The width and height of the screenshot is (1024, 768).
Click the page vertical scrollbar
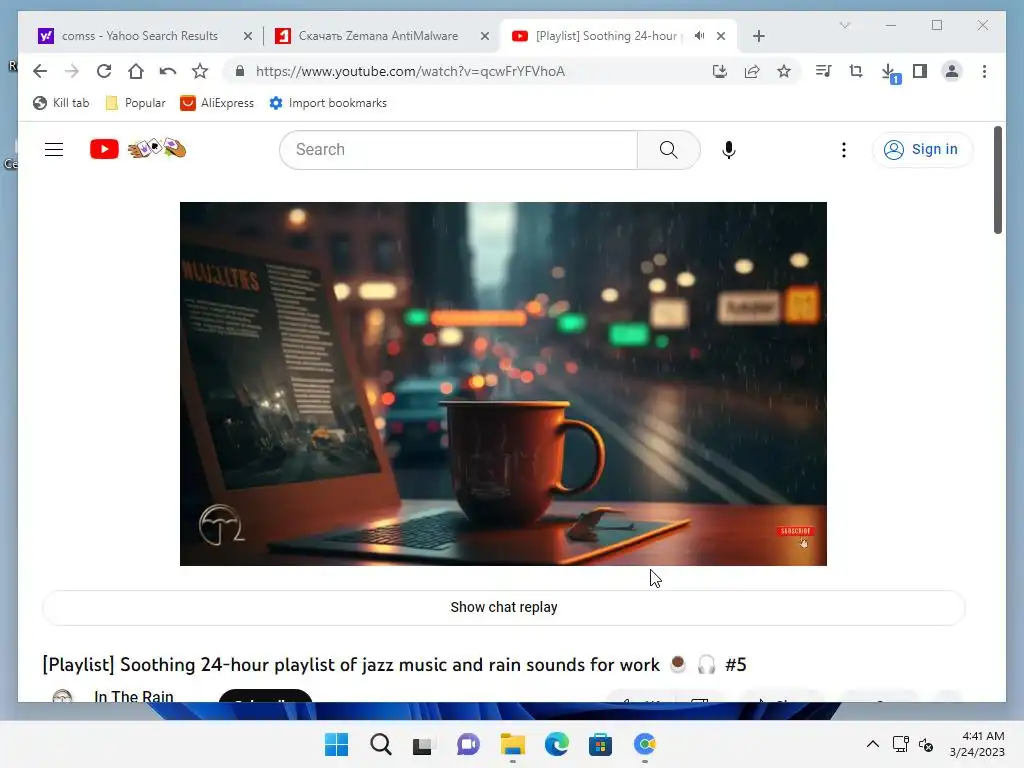point(997,180)
